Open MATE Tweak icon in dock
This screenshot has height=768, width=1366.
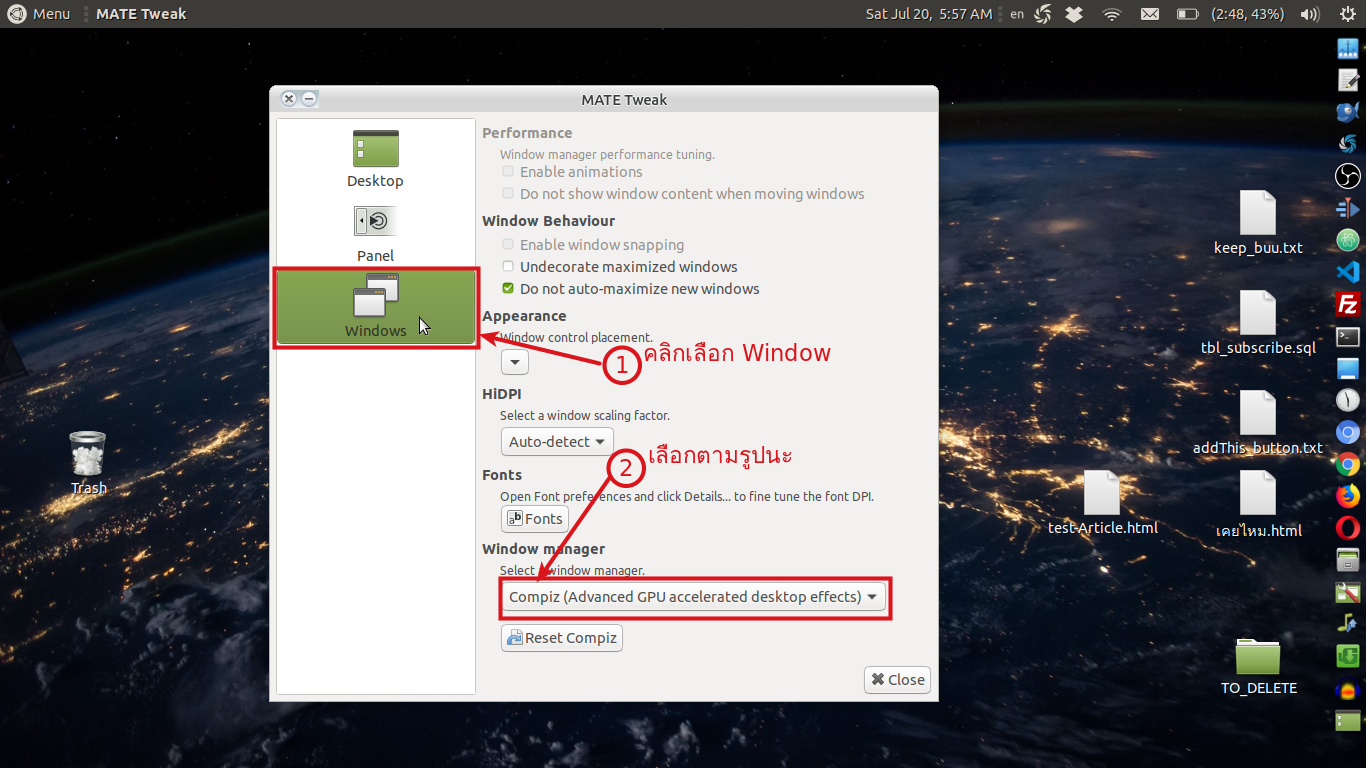coord(1347,592)
